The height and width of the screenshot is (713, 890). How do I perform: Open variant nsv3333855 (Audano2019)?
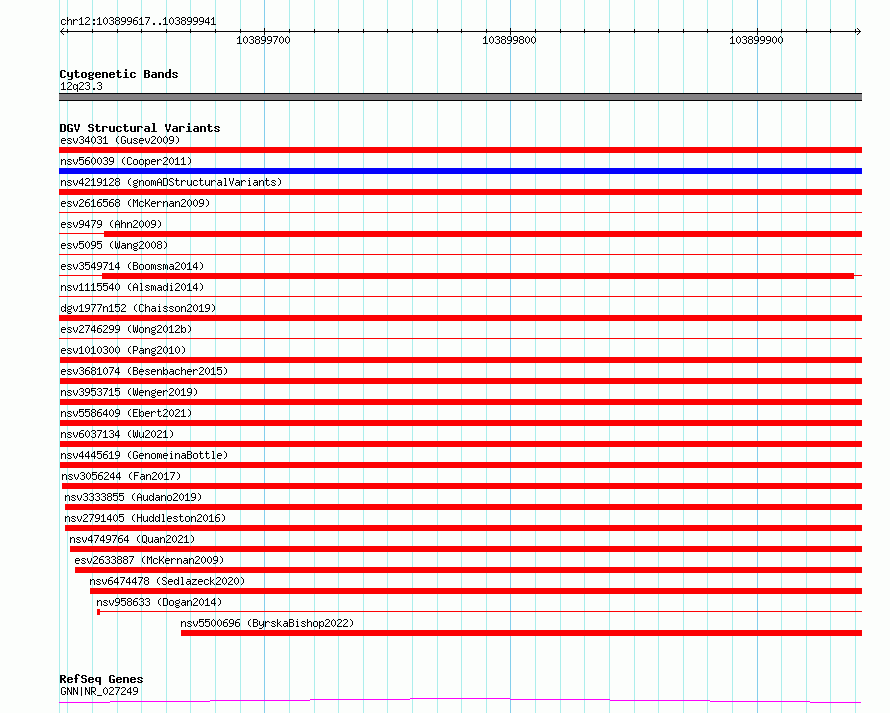133,497
